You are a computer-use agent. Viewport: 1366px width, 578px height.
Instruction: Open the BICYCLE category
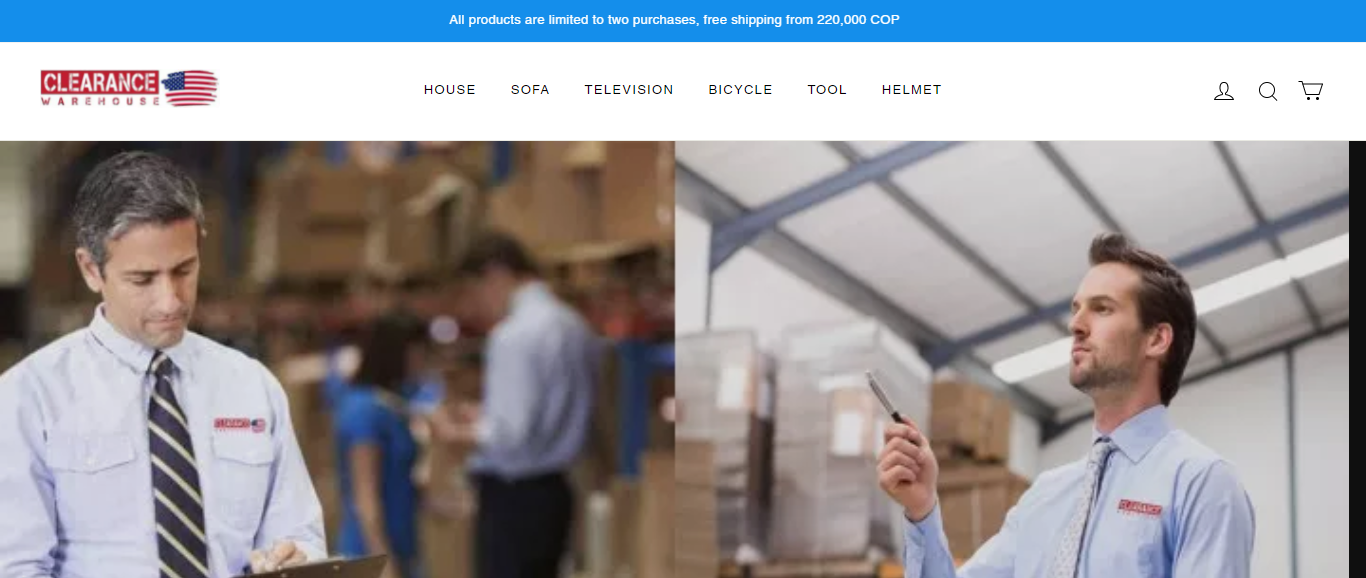[x=741, y=90]
